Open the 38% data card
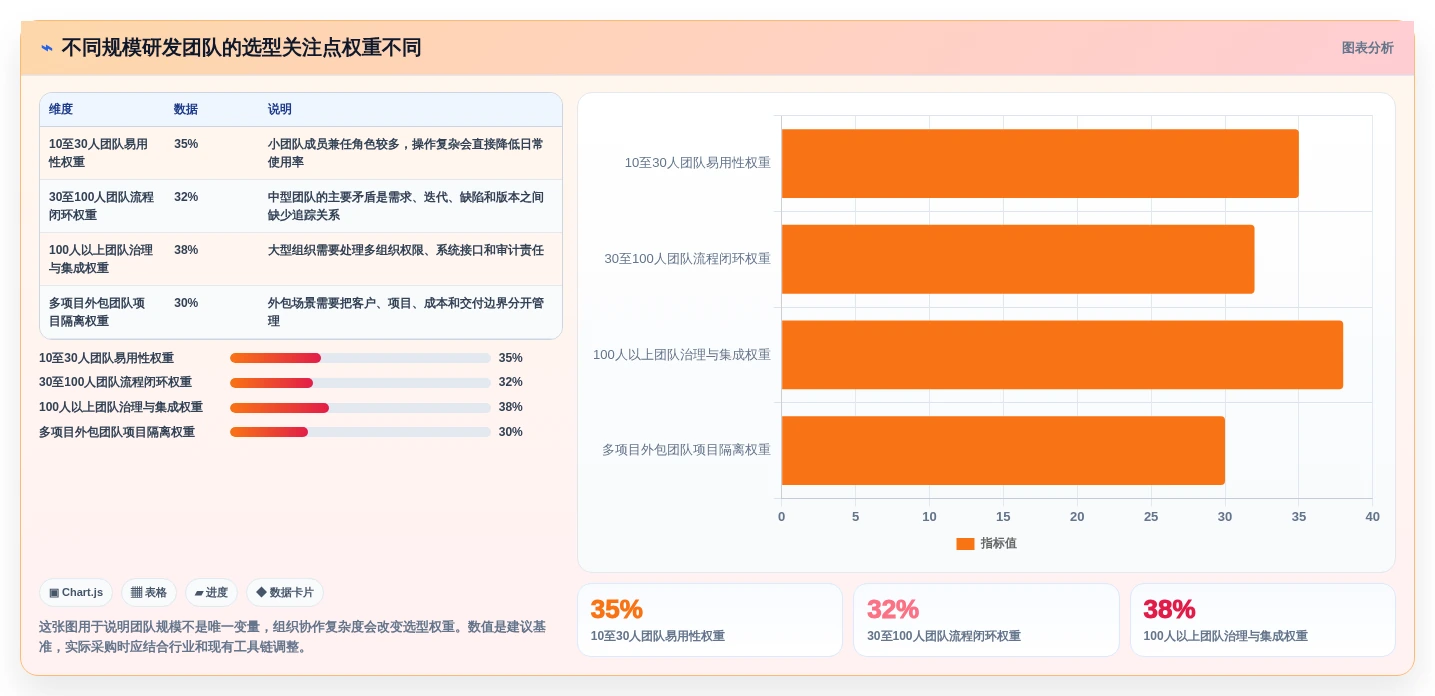 click(1263, 620)
